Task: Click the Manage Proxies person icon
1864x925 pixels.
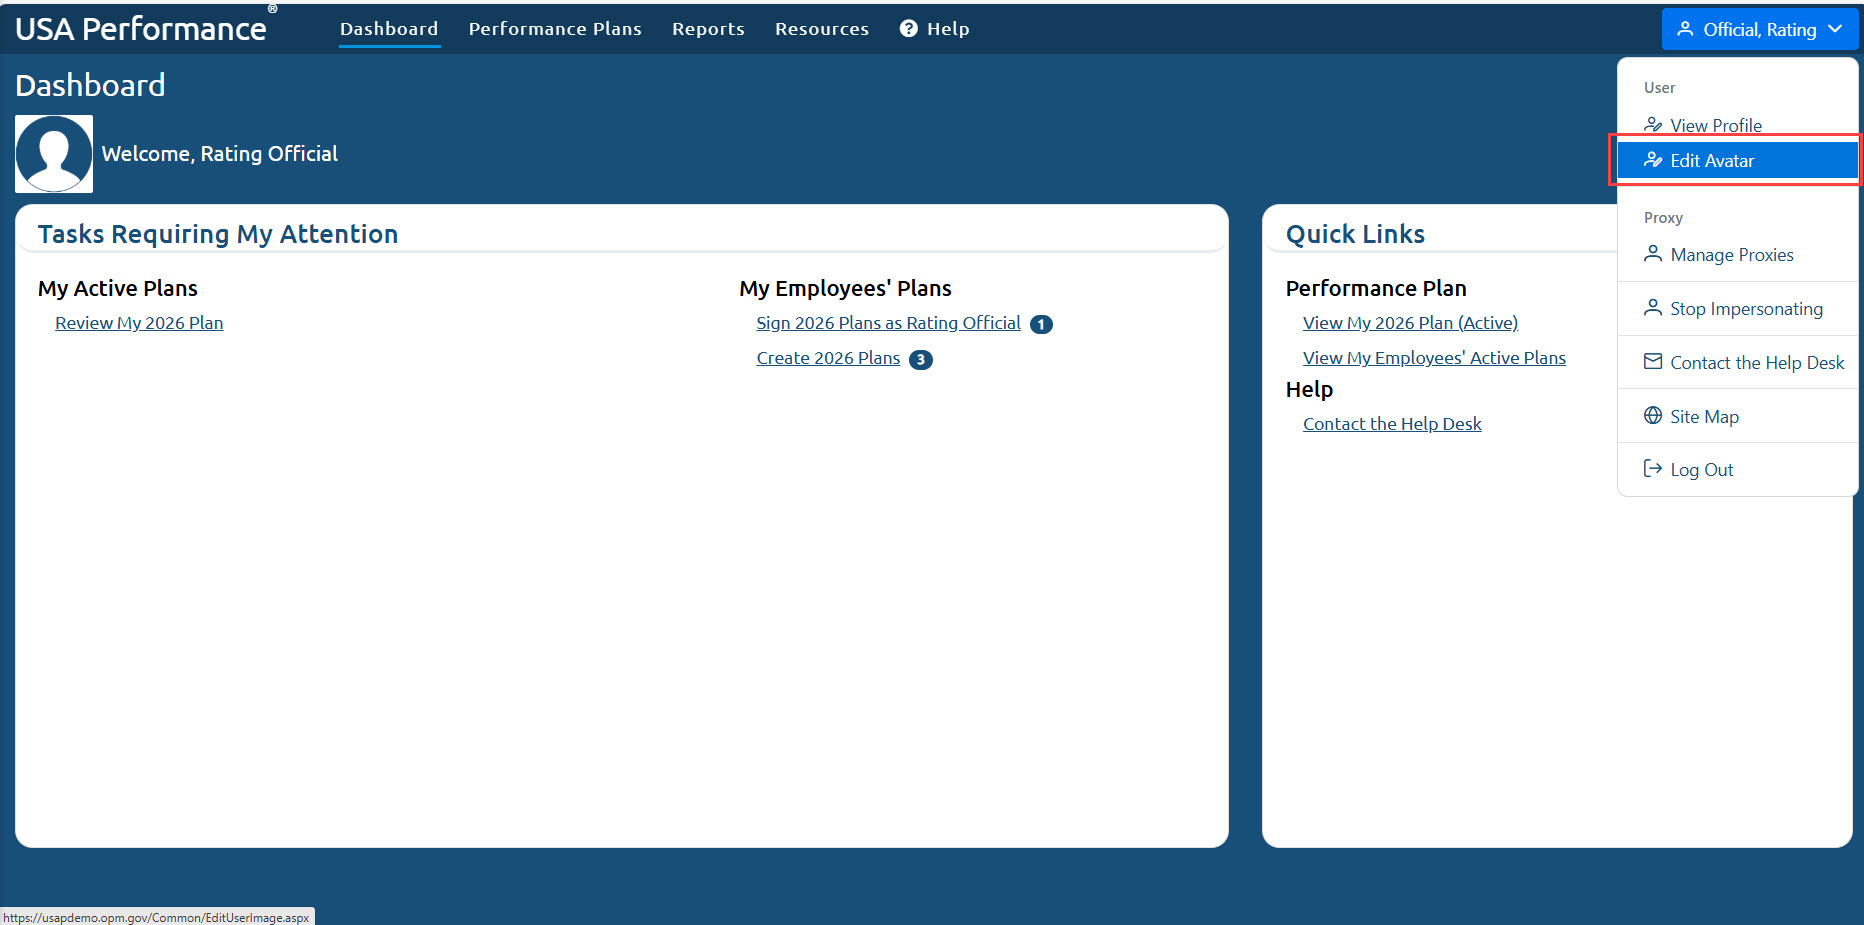Action: [x=1653, y=254]
